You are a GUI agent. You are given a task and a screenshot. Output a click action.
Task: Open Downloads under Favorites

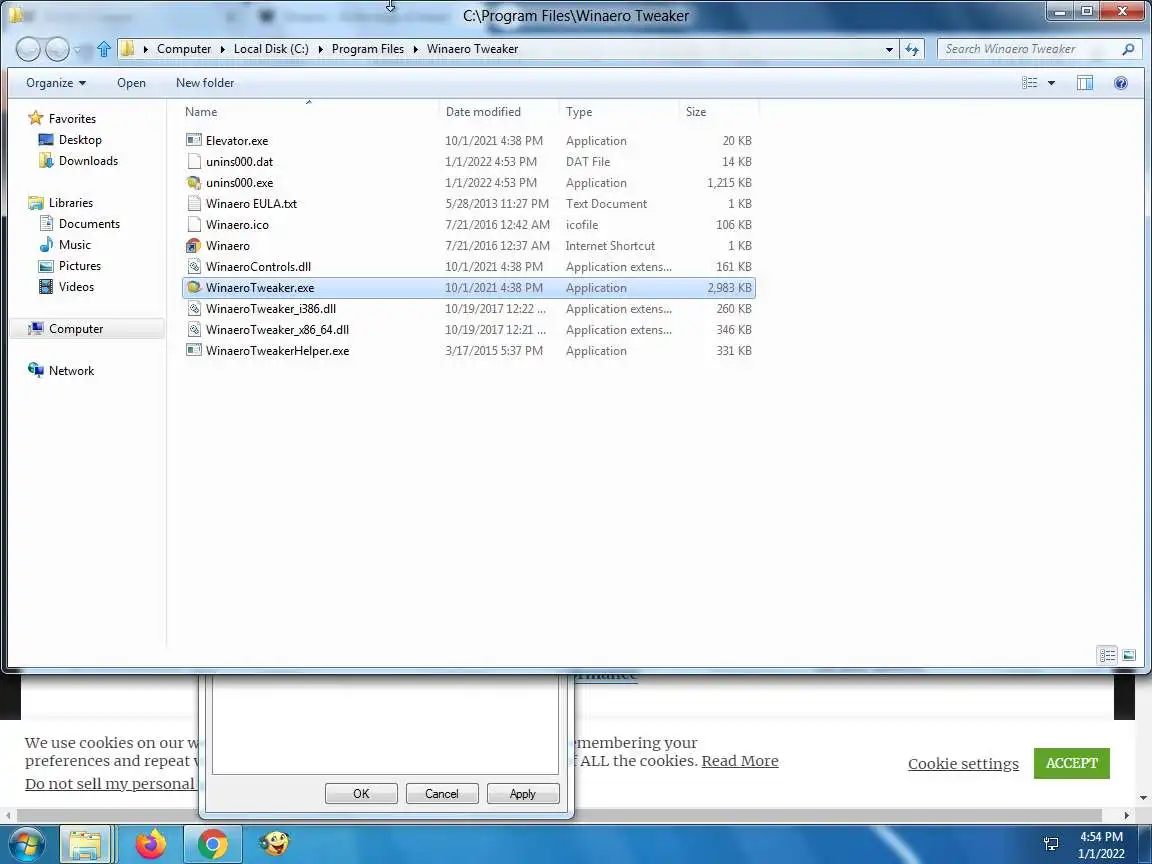88,161
